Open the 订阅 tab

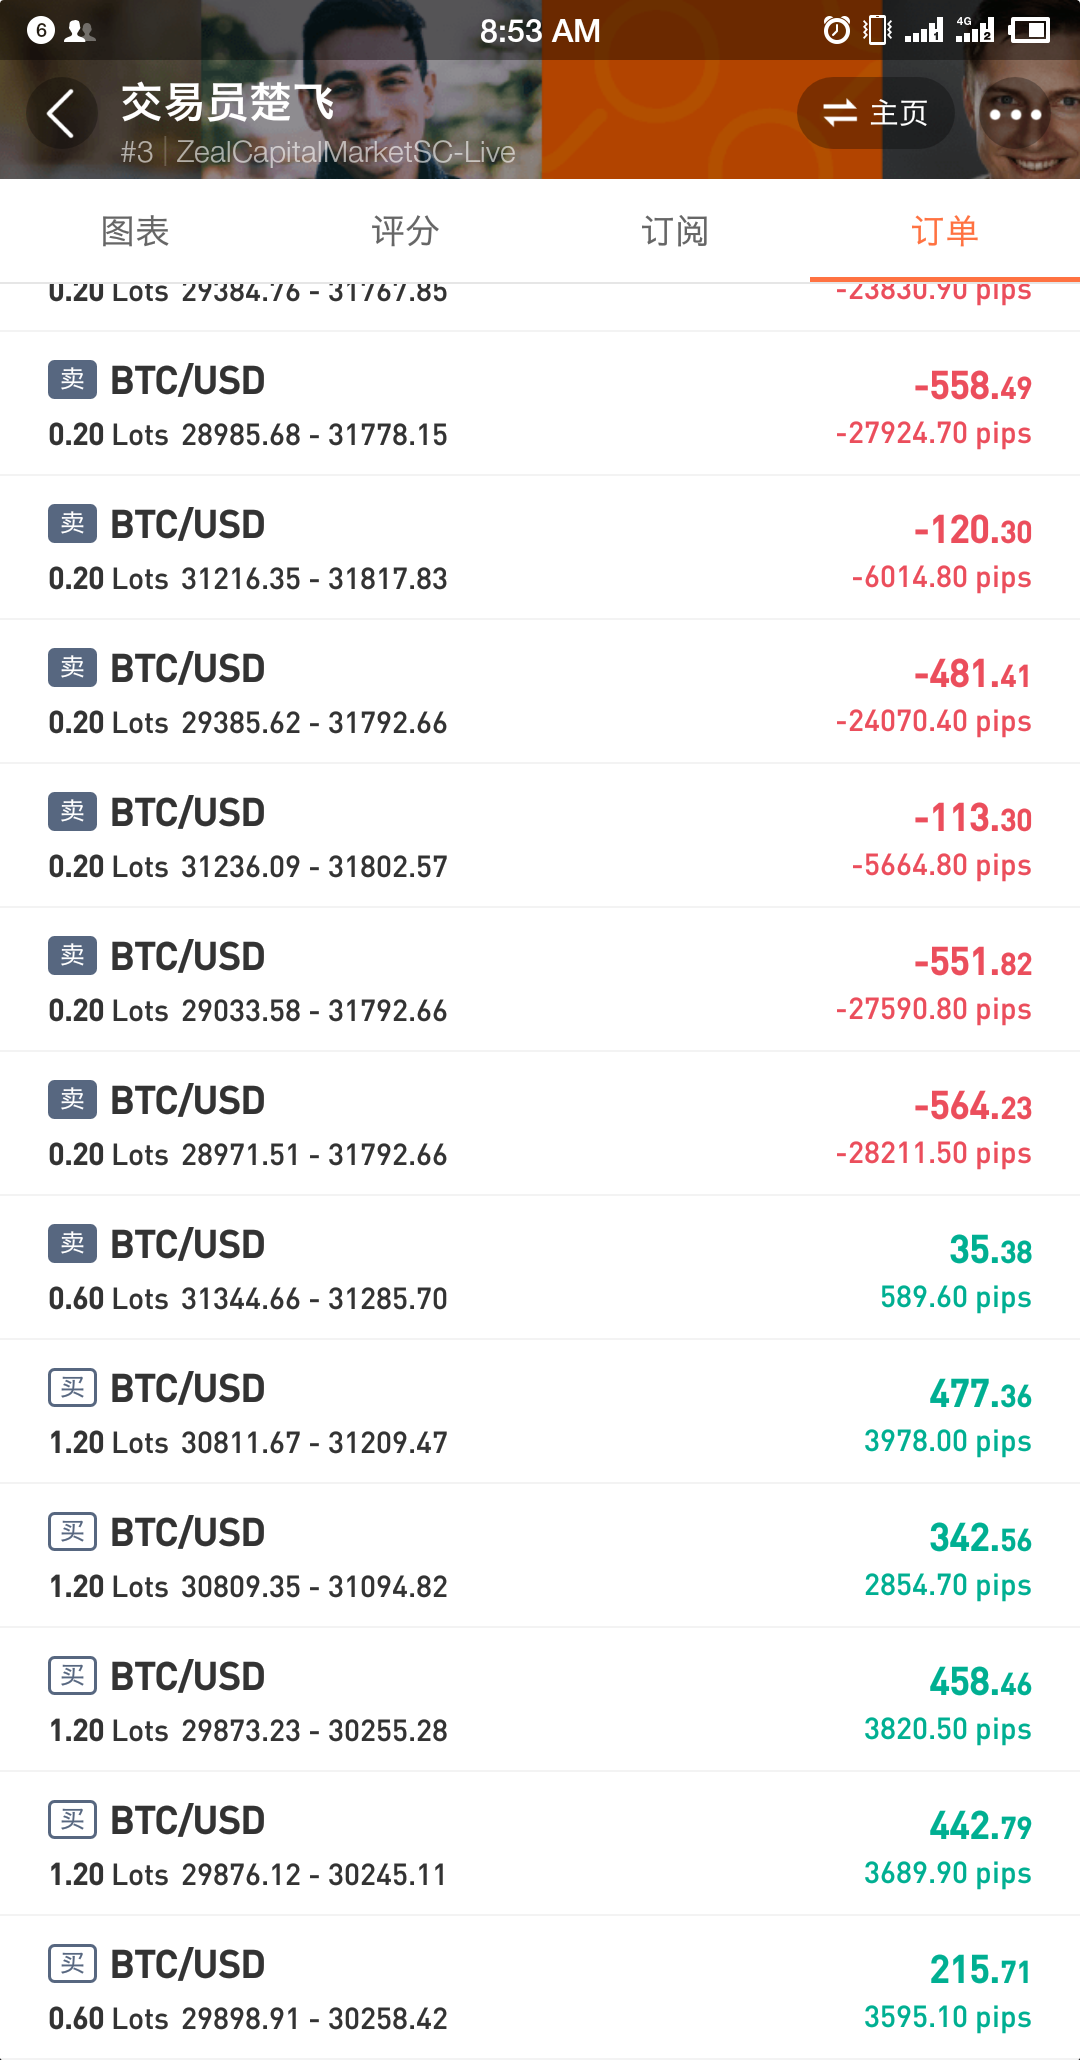(x=675, y=231)
